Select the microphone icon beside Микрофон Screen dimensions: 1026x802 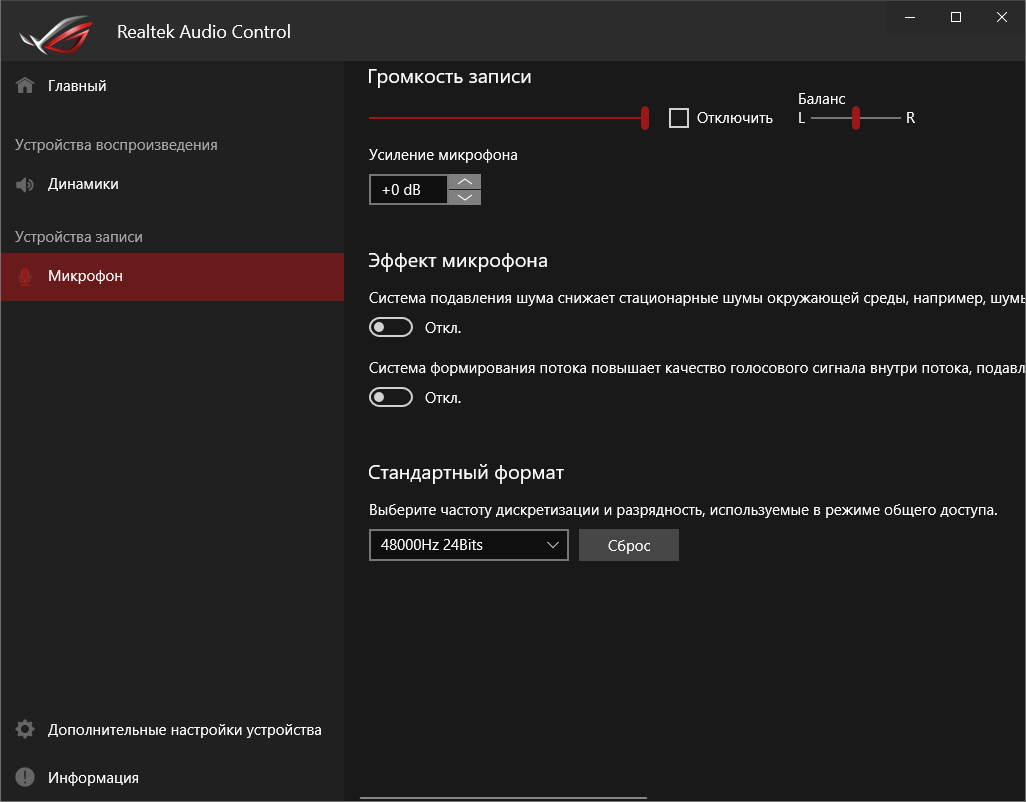coord(24,275)
